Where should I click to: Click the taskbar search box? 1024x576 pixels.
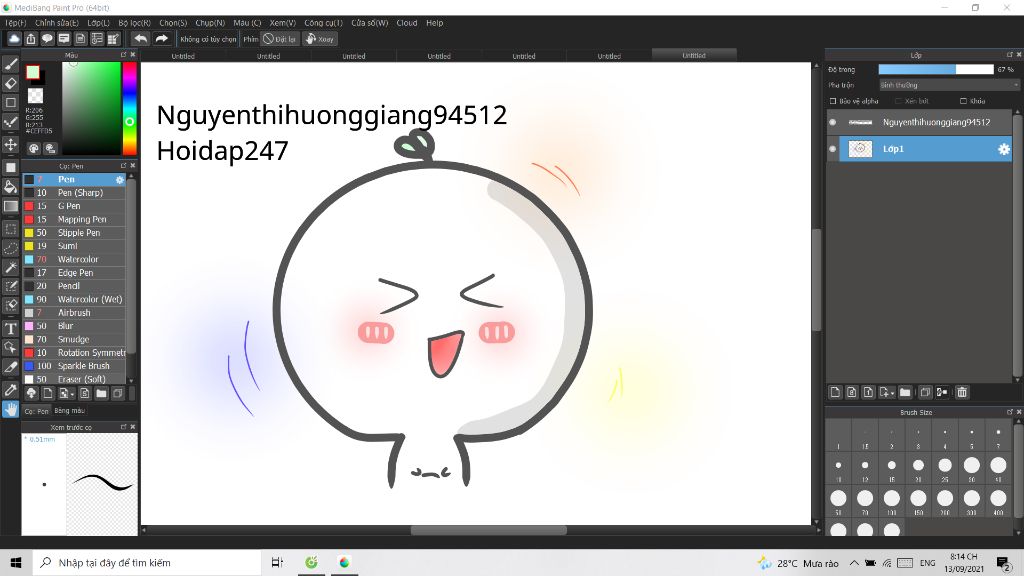click(147, 562)
